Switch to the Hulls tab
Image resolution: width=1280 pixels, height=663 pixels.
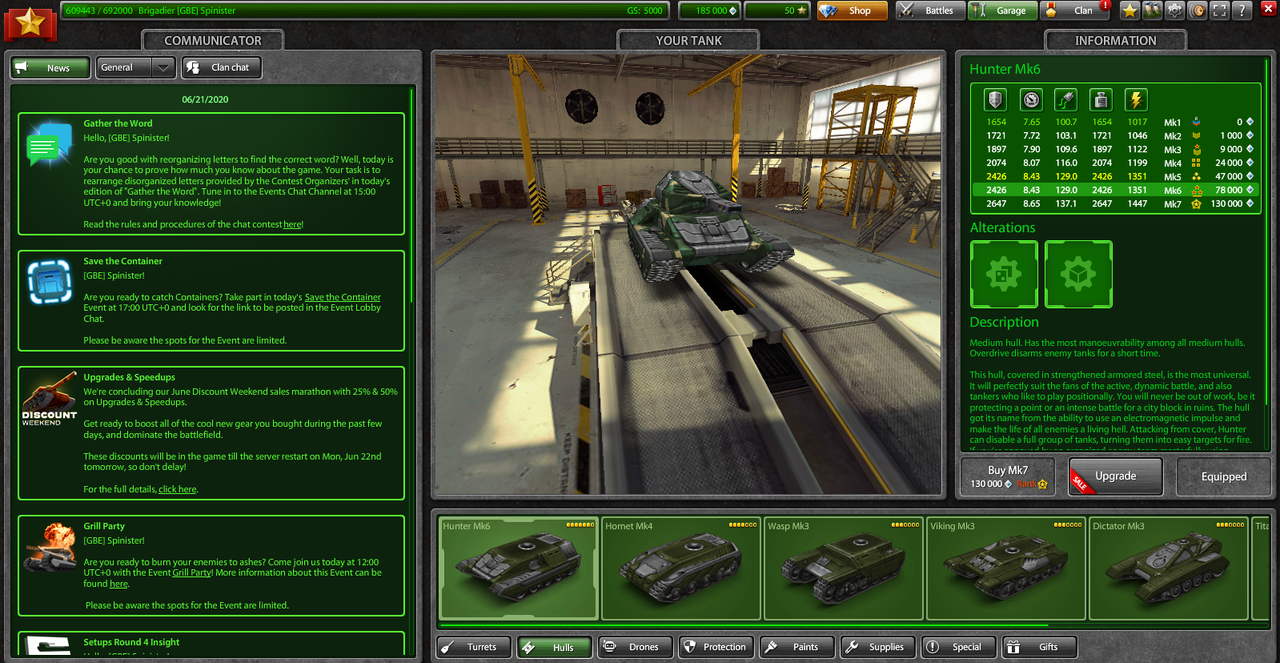554,647
